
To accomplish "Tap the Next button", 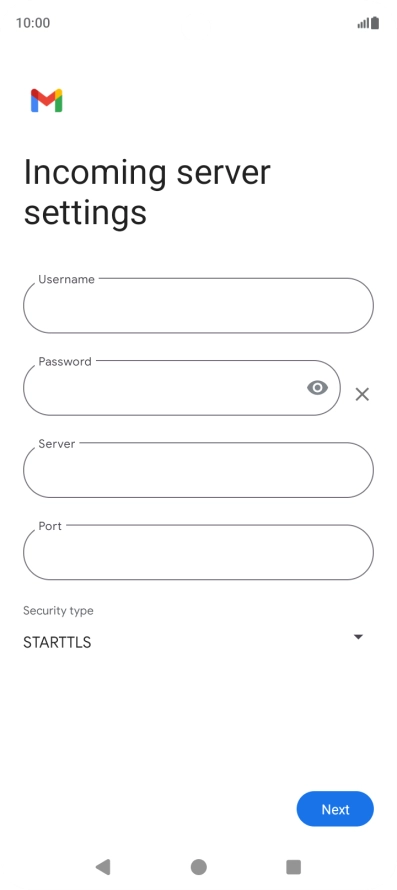I will (x=335, y=809).
